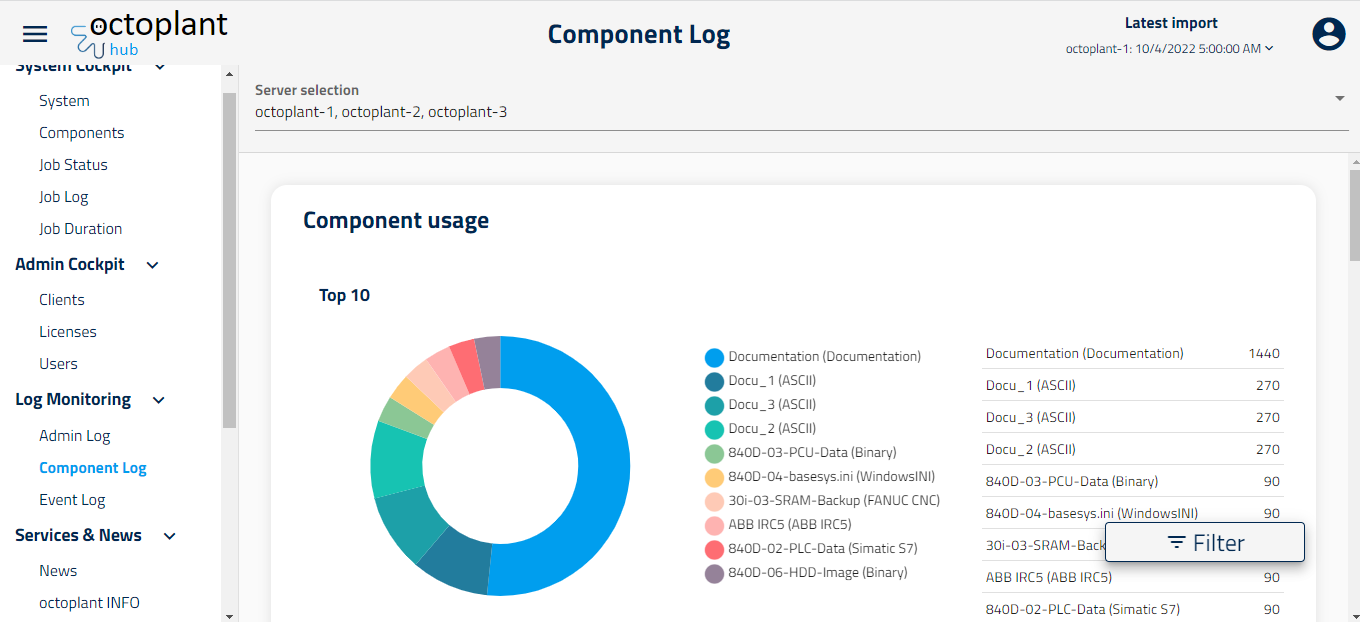Toggle ABB IRC5 legend color dot
Screen dimensions: 1360x622
[x=714, y=525]
